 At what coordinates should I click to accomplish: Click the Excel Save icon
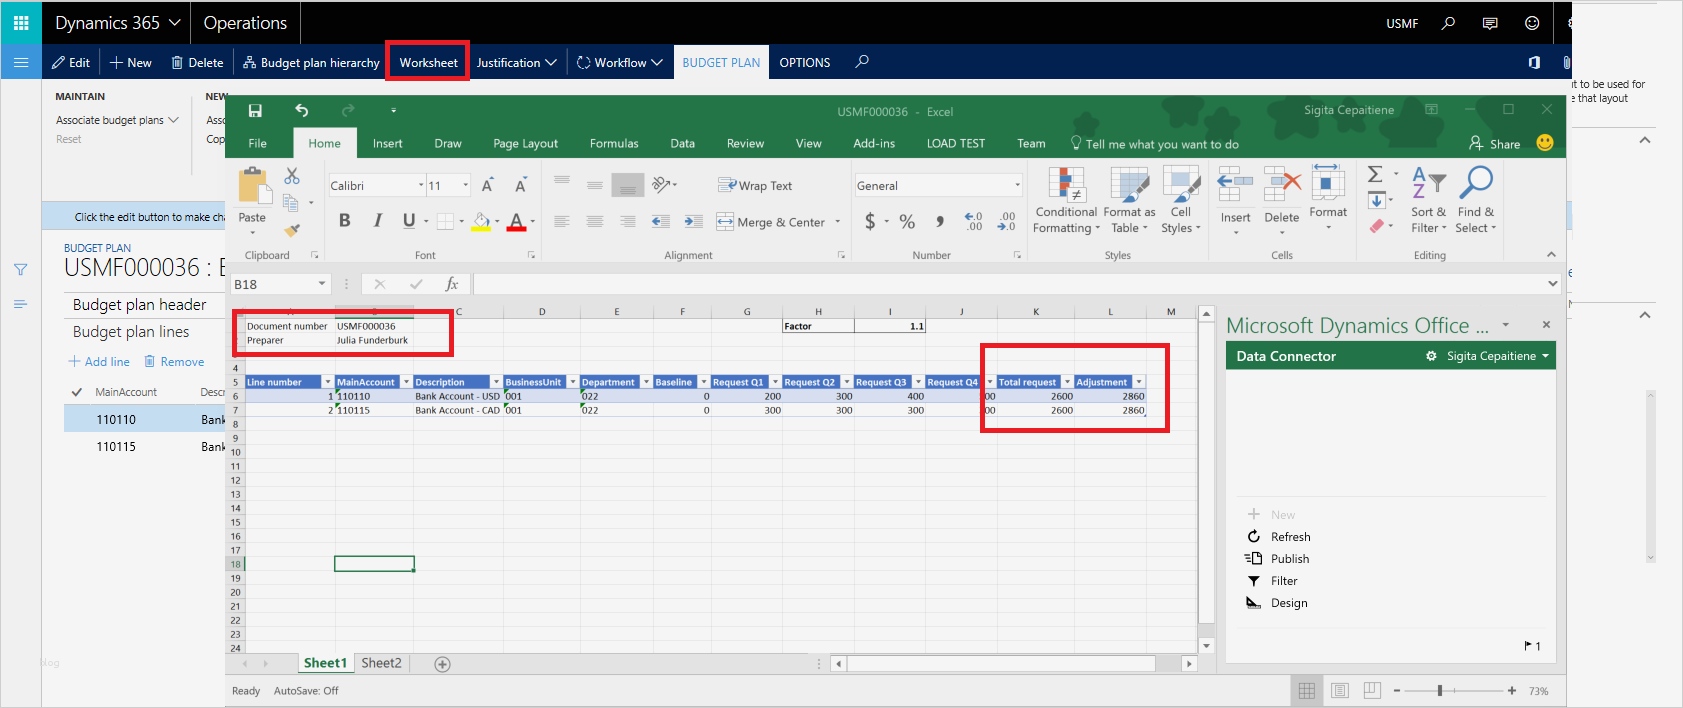[x=255, y=111]
